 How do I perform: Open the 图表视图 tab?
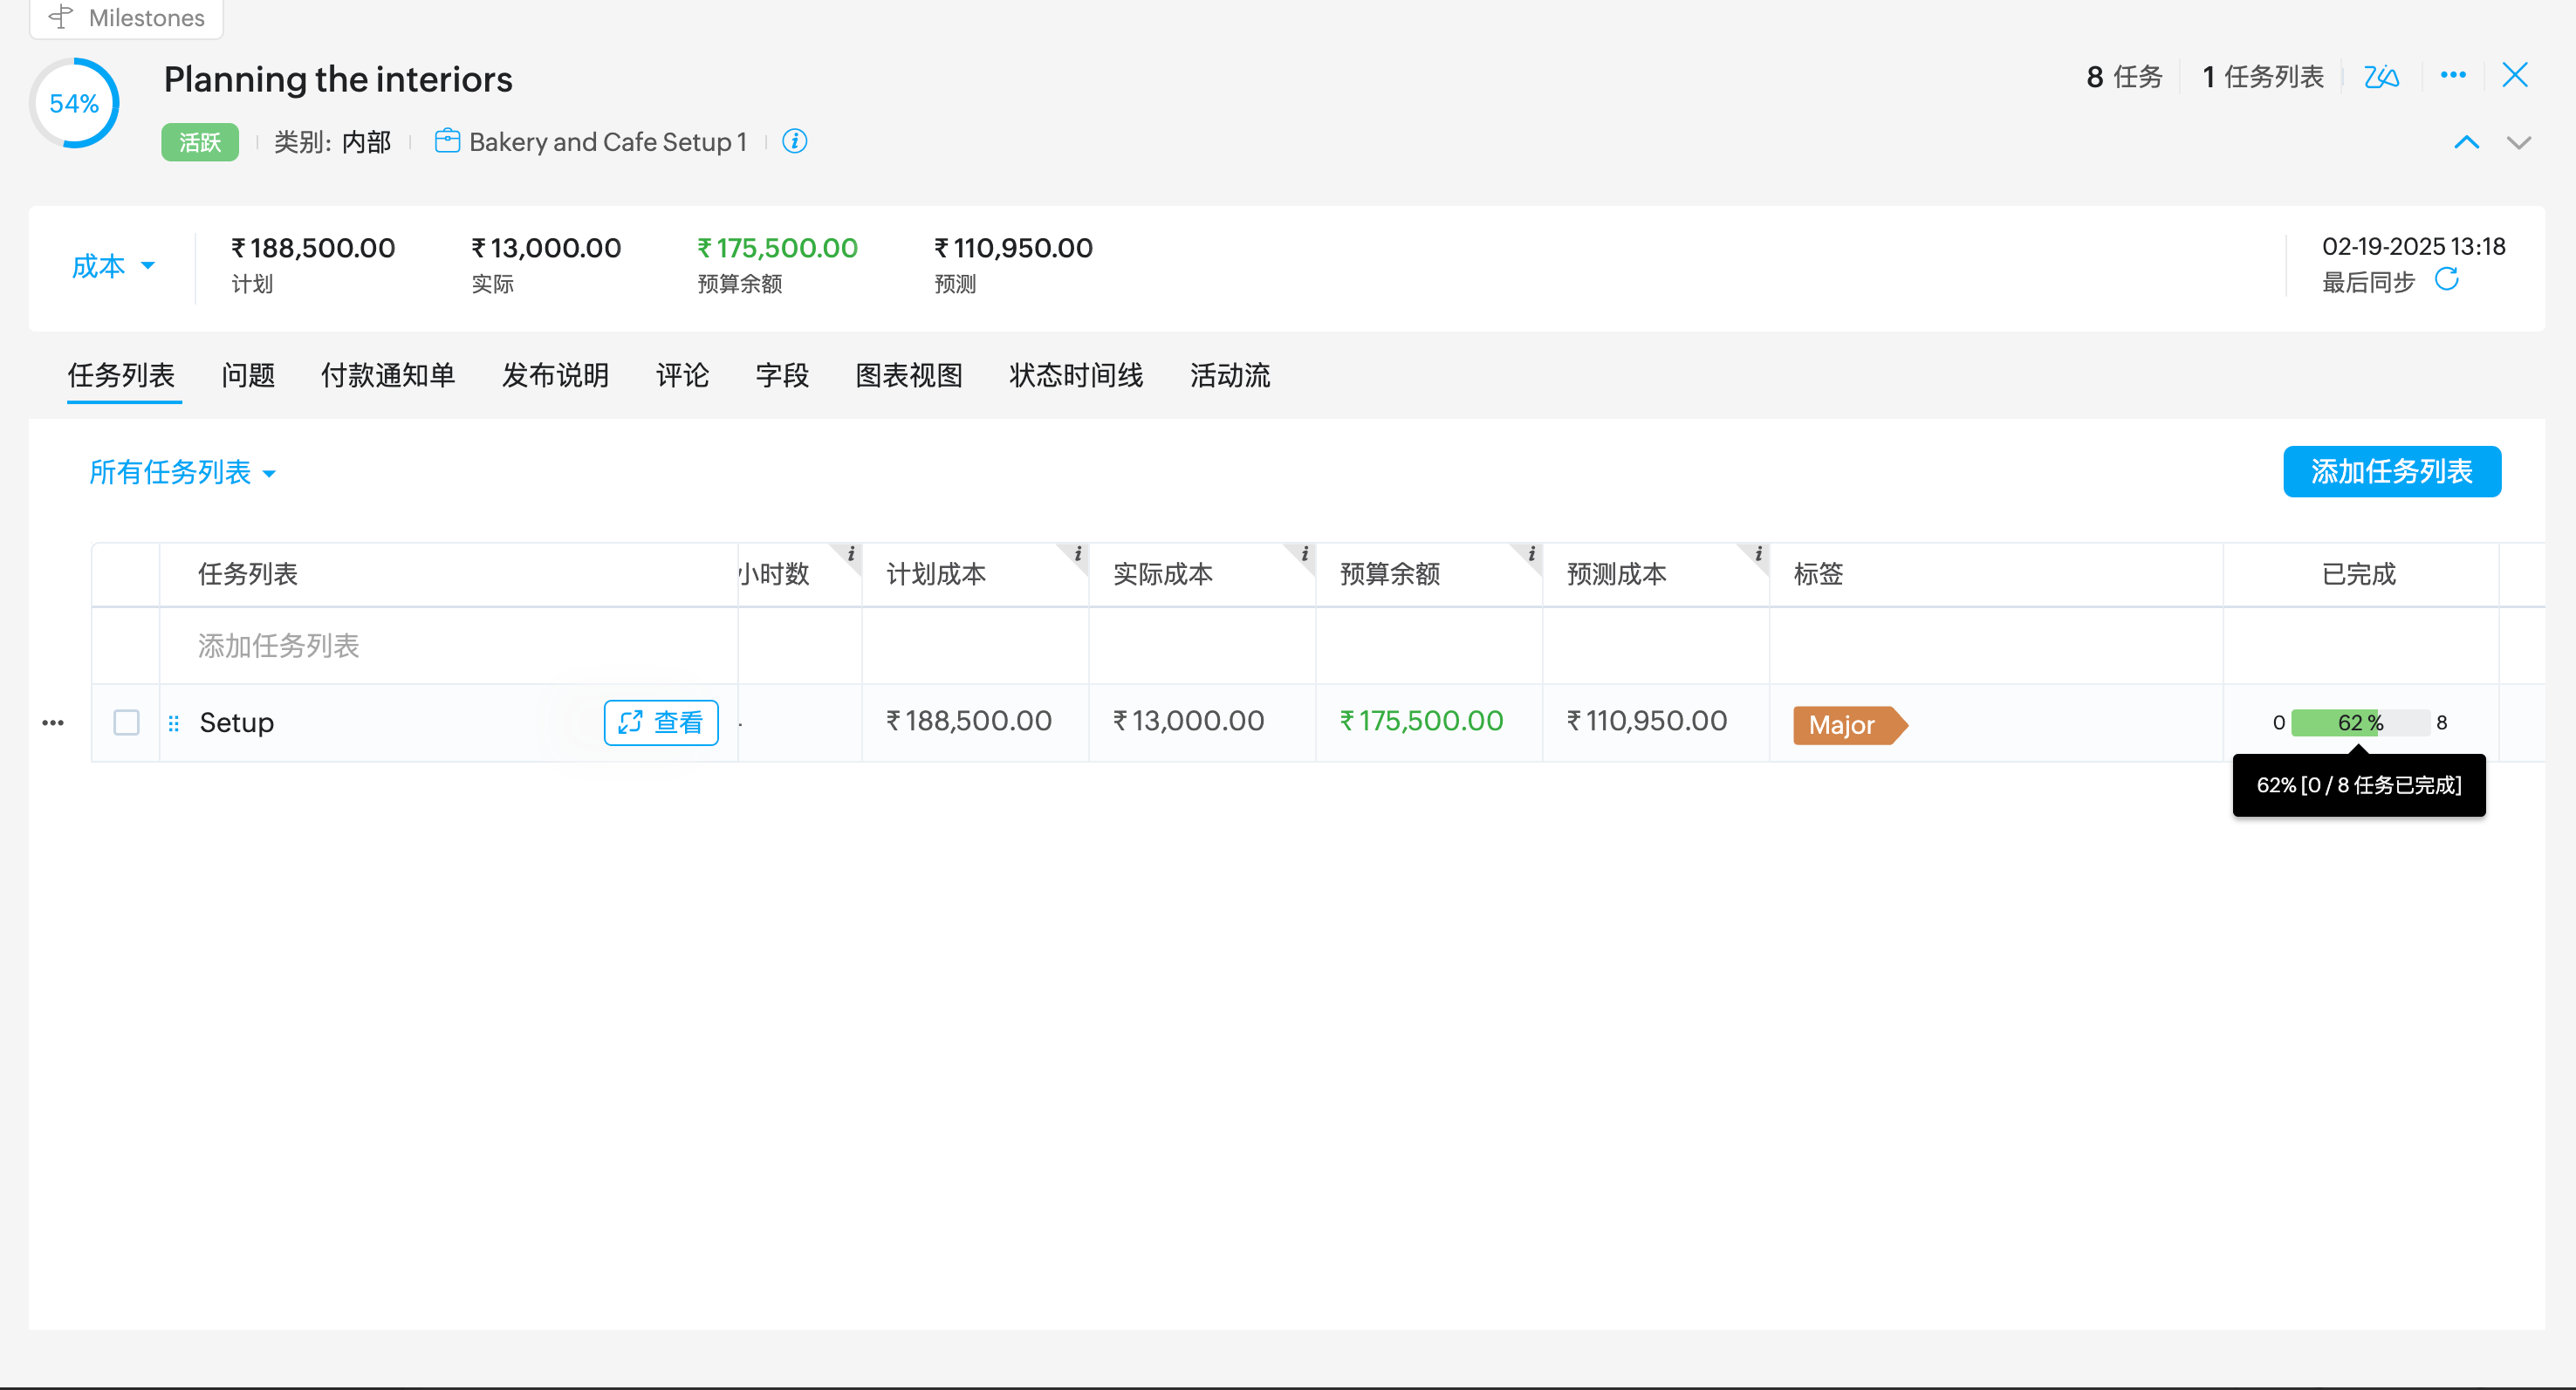coord(908,376)
